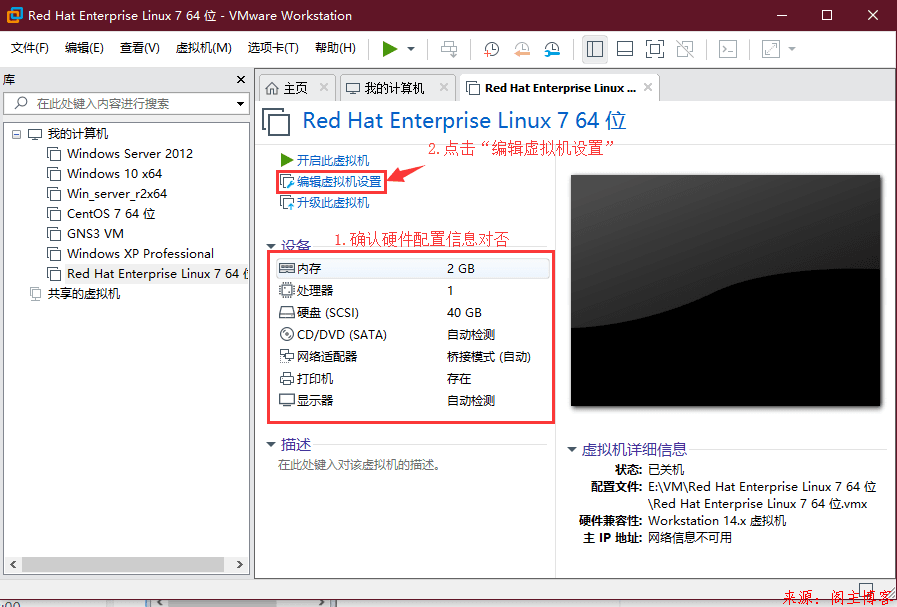
Task: Click the Unity mode toolbar icon
Action: (685, 49)
